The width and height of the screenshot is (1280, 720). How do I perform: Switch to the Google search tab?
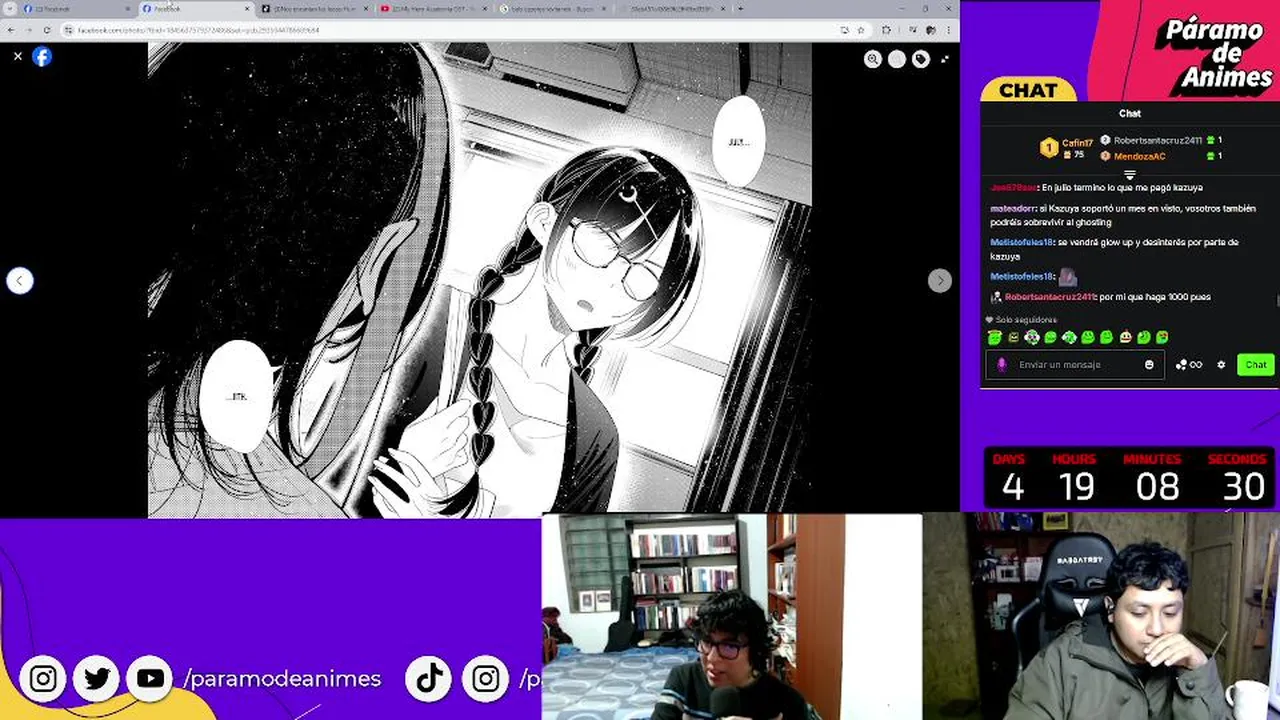pyautogui.click(x=553, y=9)
